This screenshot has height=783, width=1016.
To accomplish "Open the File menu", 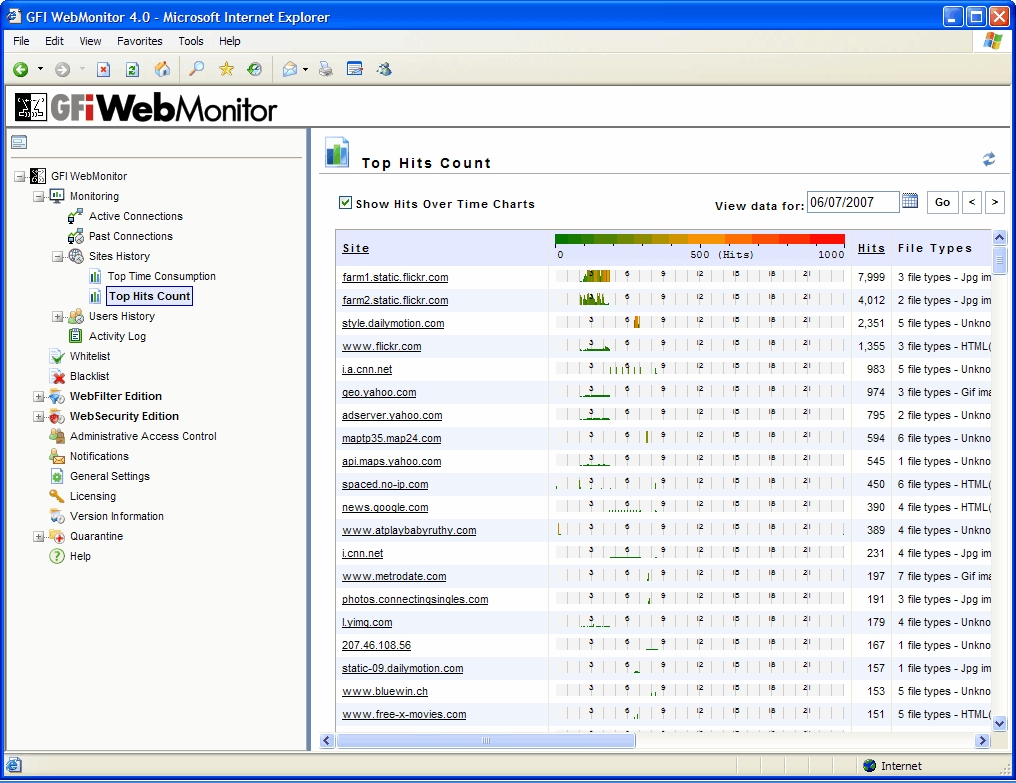I will point(21,41).
